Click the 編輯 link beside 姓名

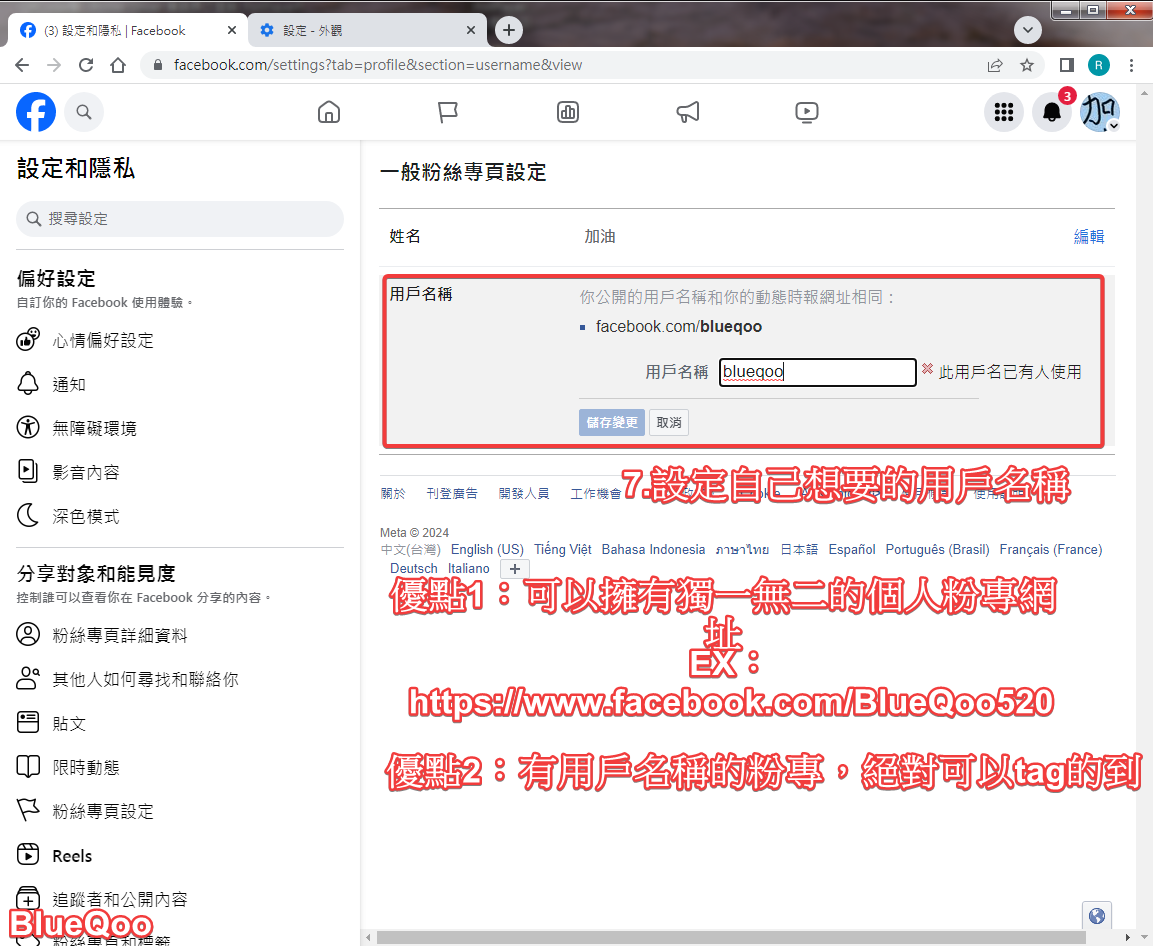[1089, 237]
